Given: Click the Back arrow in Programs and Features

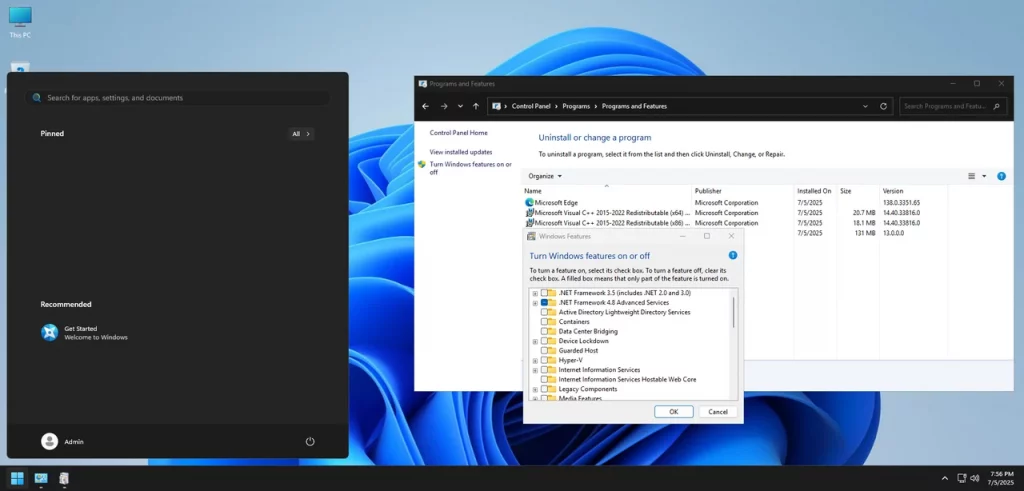Looking at the screenshot, I should 426,106.
